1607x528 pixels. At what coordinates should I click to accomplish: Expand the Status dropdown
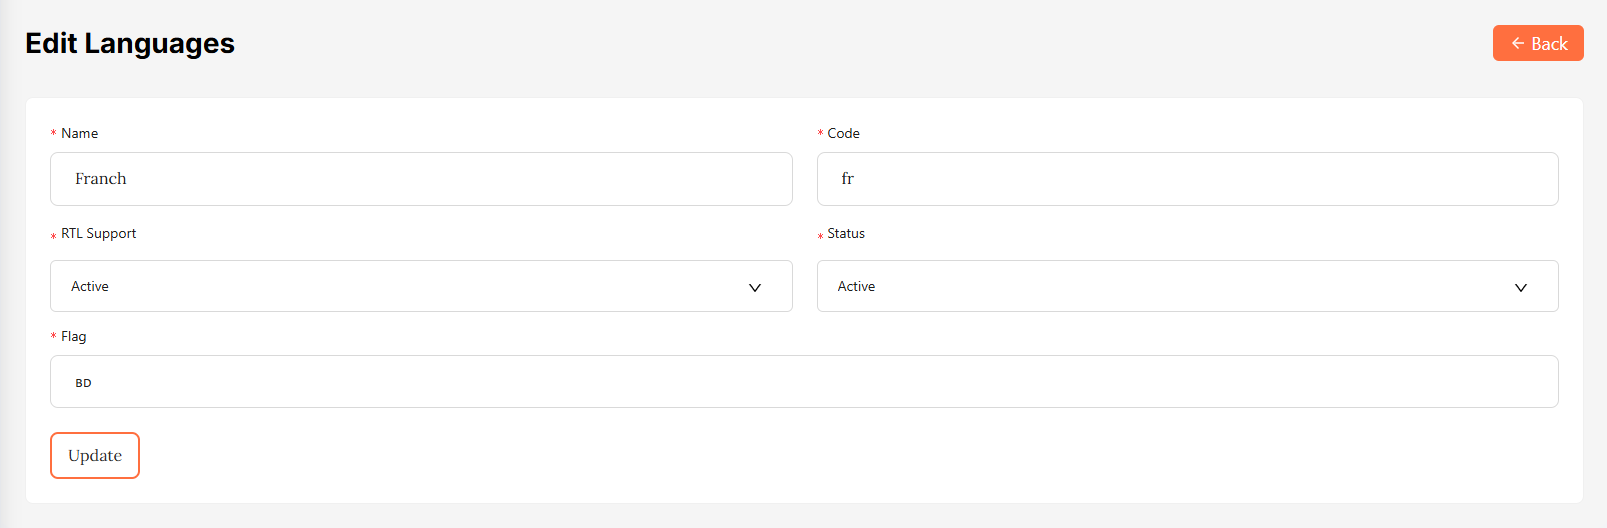[x=1187, y=286]
